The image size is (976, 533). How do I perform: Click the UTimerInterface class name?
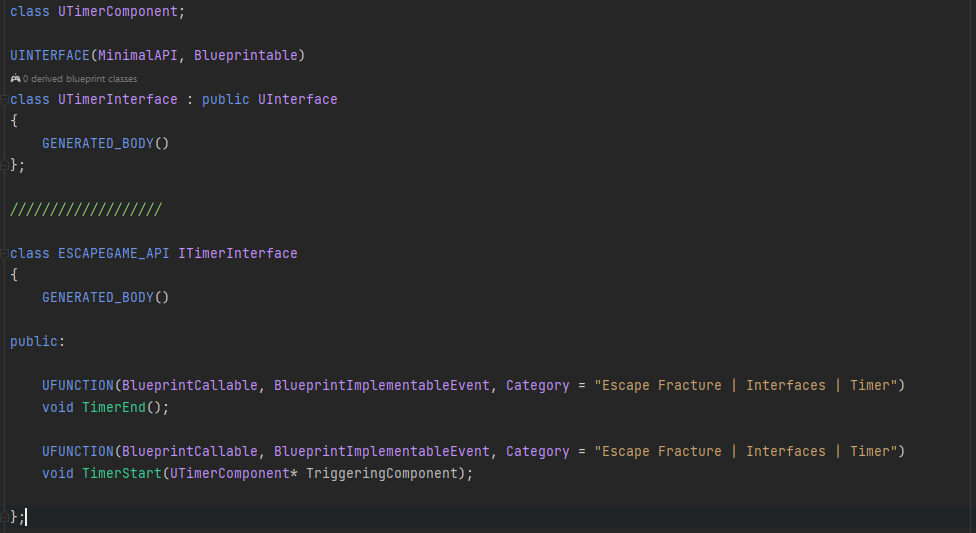point(118,100)
